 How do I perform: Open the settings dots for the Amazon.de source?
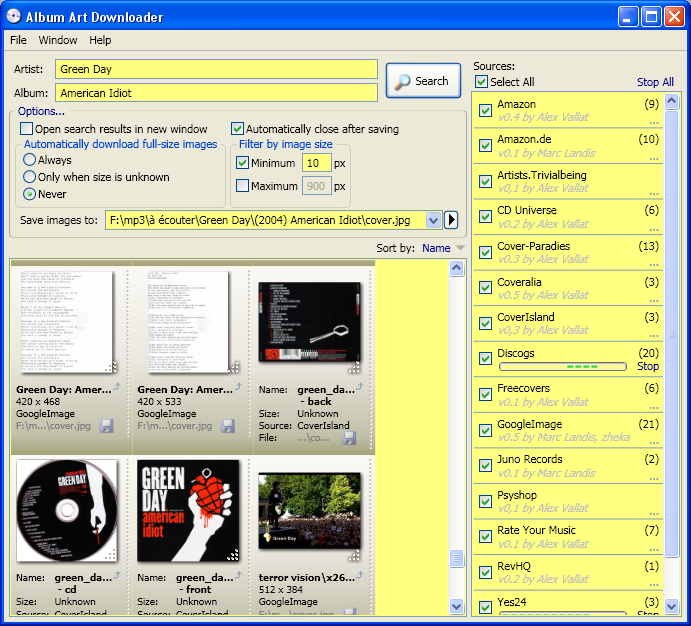click(x=654, y=159)
